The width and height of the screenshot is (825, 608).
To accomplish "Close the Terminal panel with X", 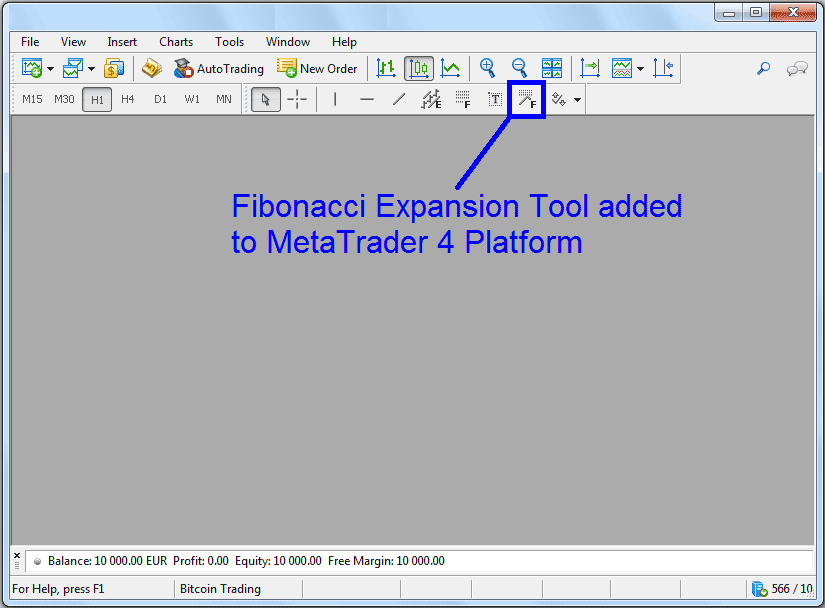I will 17,555.
